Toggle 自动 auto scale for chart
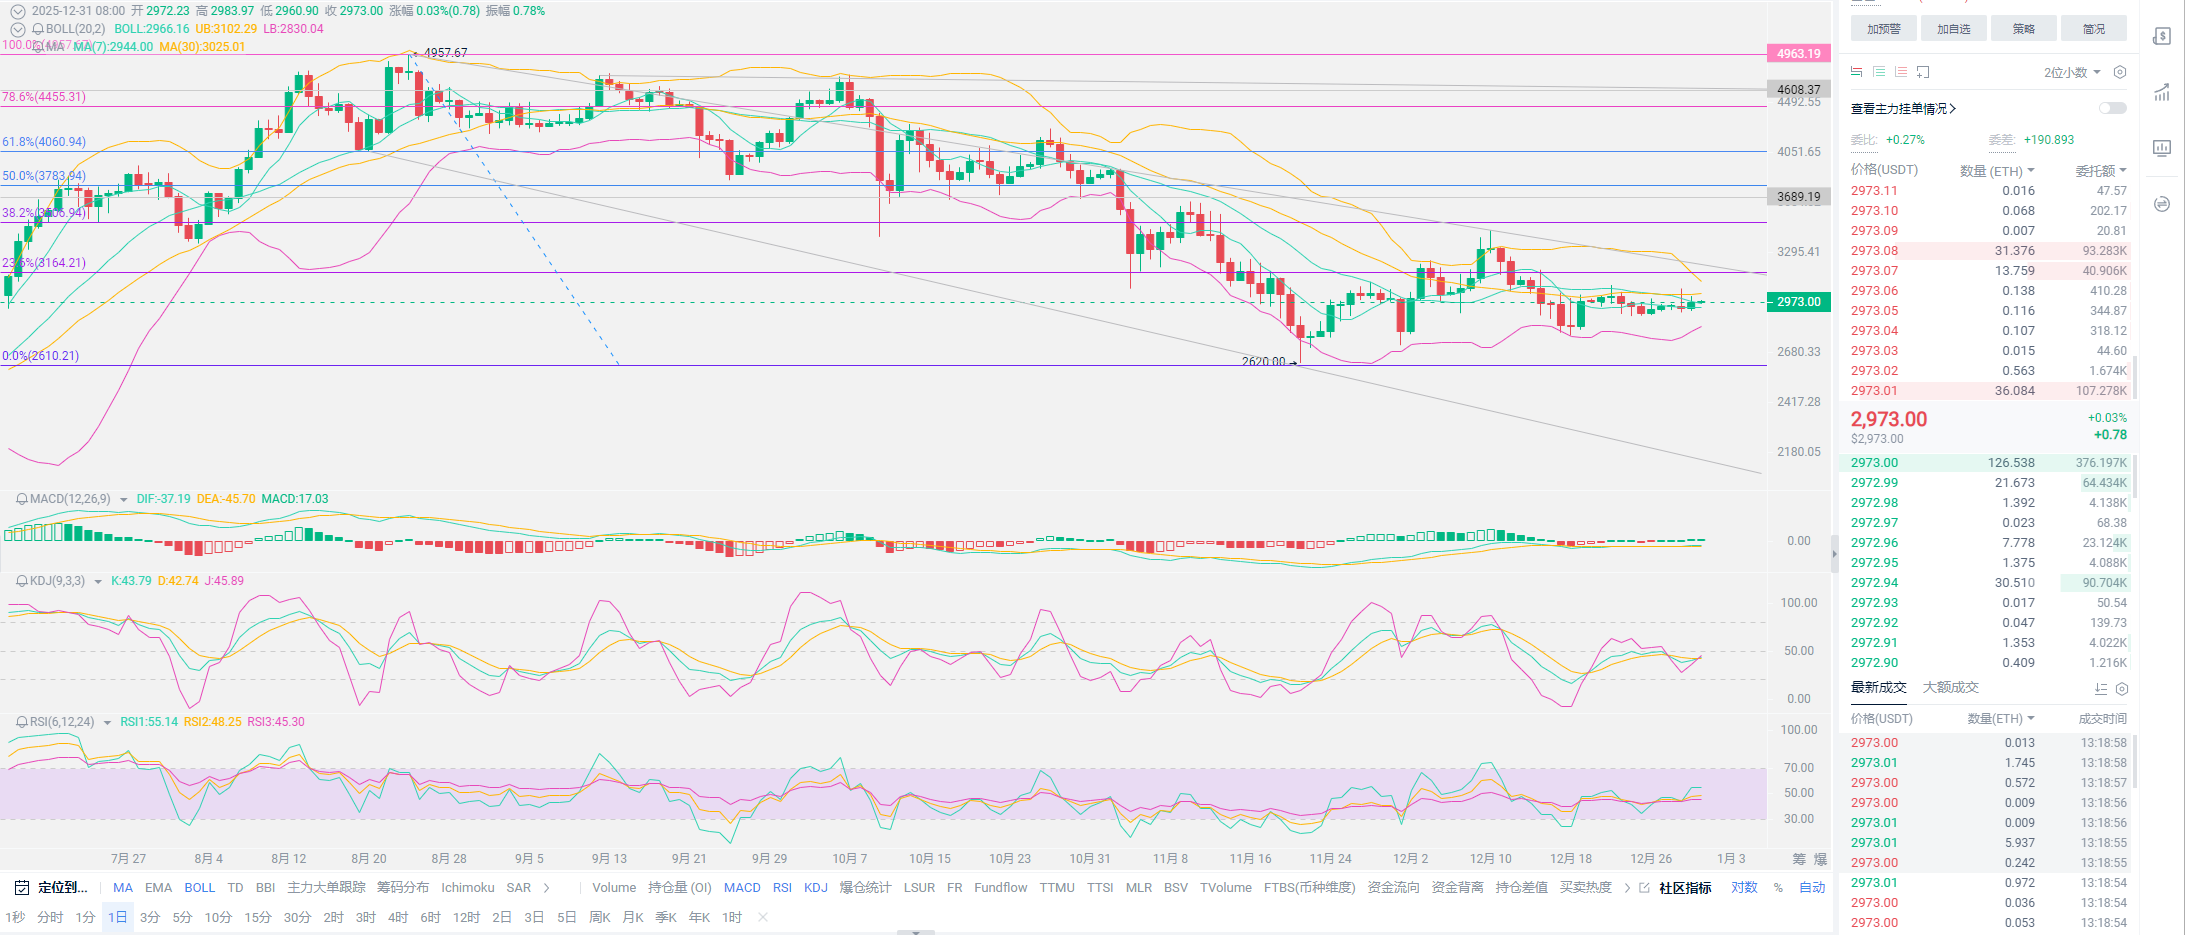The image size is (2185, 935). coord(1812,888)
